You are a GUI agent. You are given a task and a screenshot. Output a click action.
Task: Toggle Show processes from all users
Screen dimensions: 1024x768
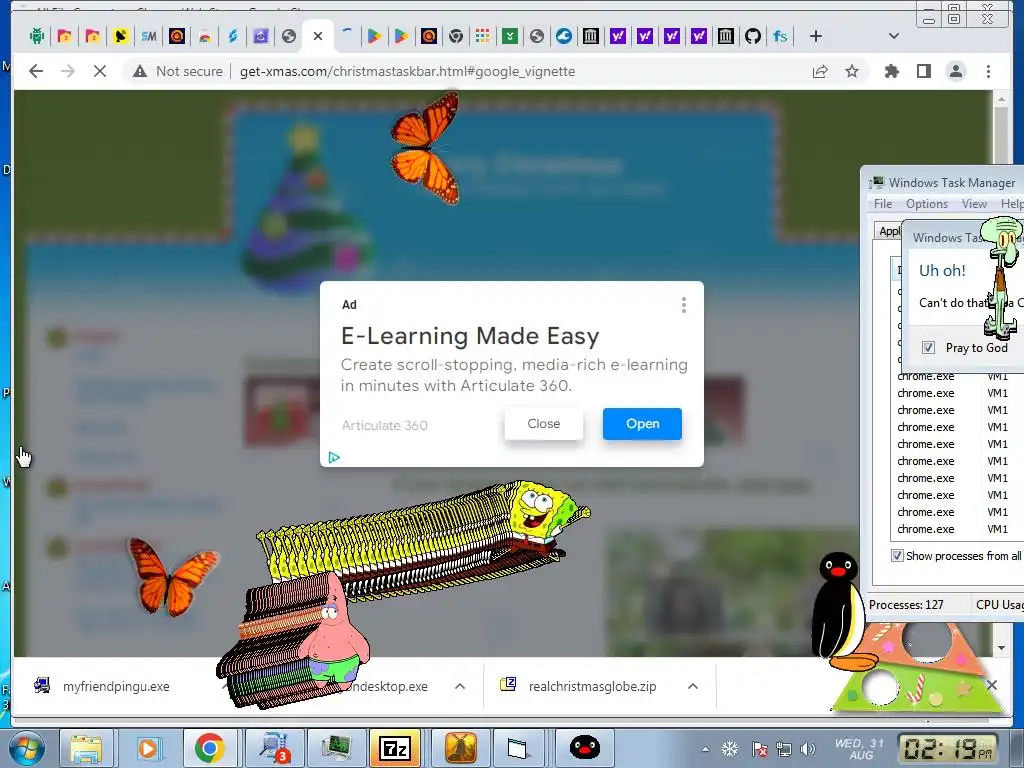[x=897, y=556]
